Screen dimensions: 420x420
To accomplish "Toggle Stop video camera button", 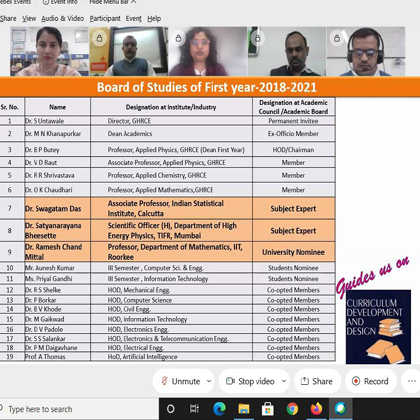I will tap(250, 381).
